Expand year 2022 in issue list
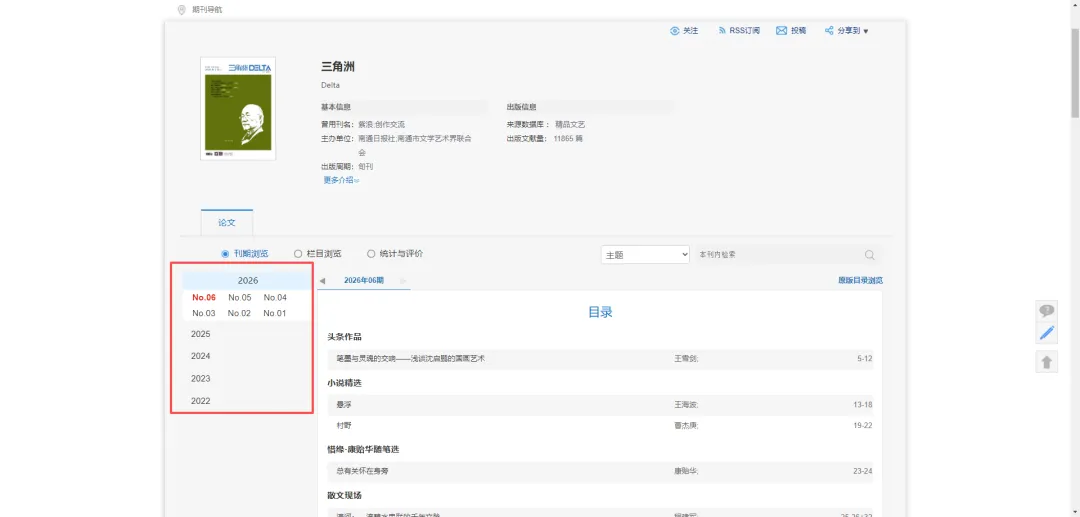Image resolution: width=1080 pixels, height=517 pixels. (200, 401)
